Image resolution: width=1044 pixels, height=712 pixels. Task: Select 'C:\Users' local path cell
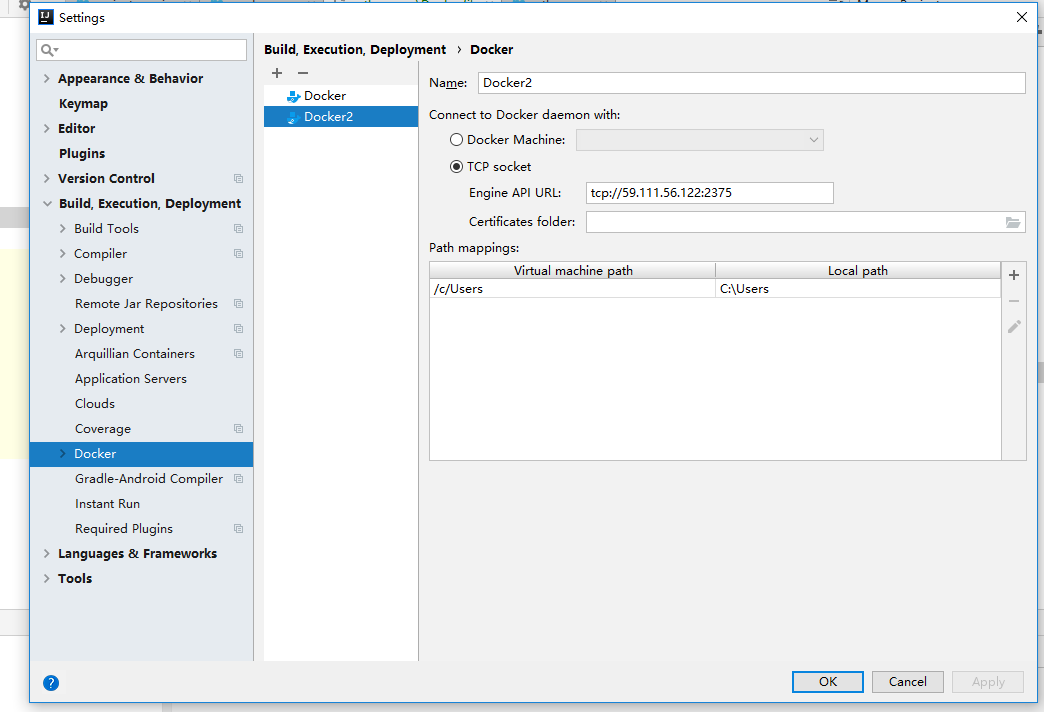pos(858,288)
